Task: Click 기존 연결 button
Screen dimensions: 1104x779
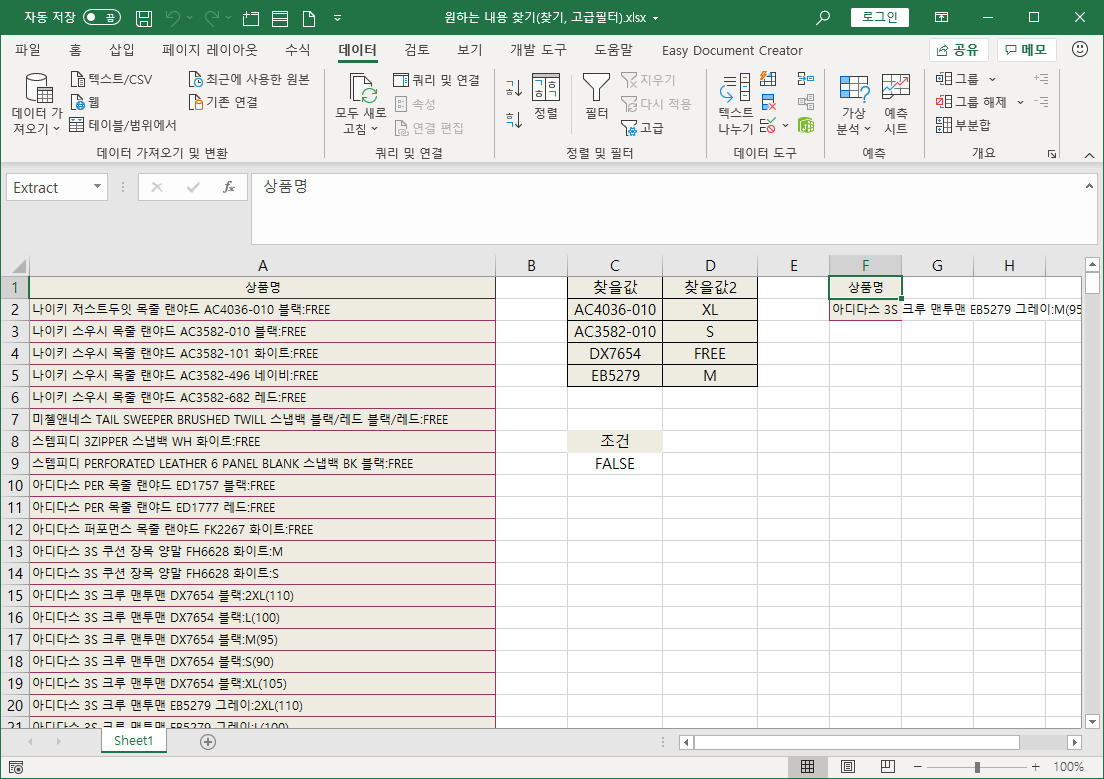Action: (x=222, y=102)
